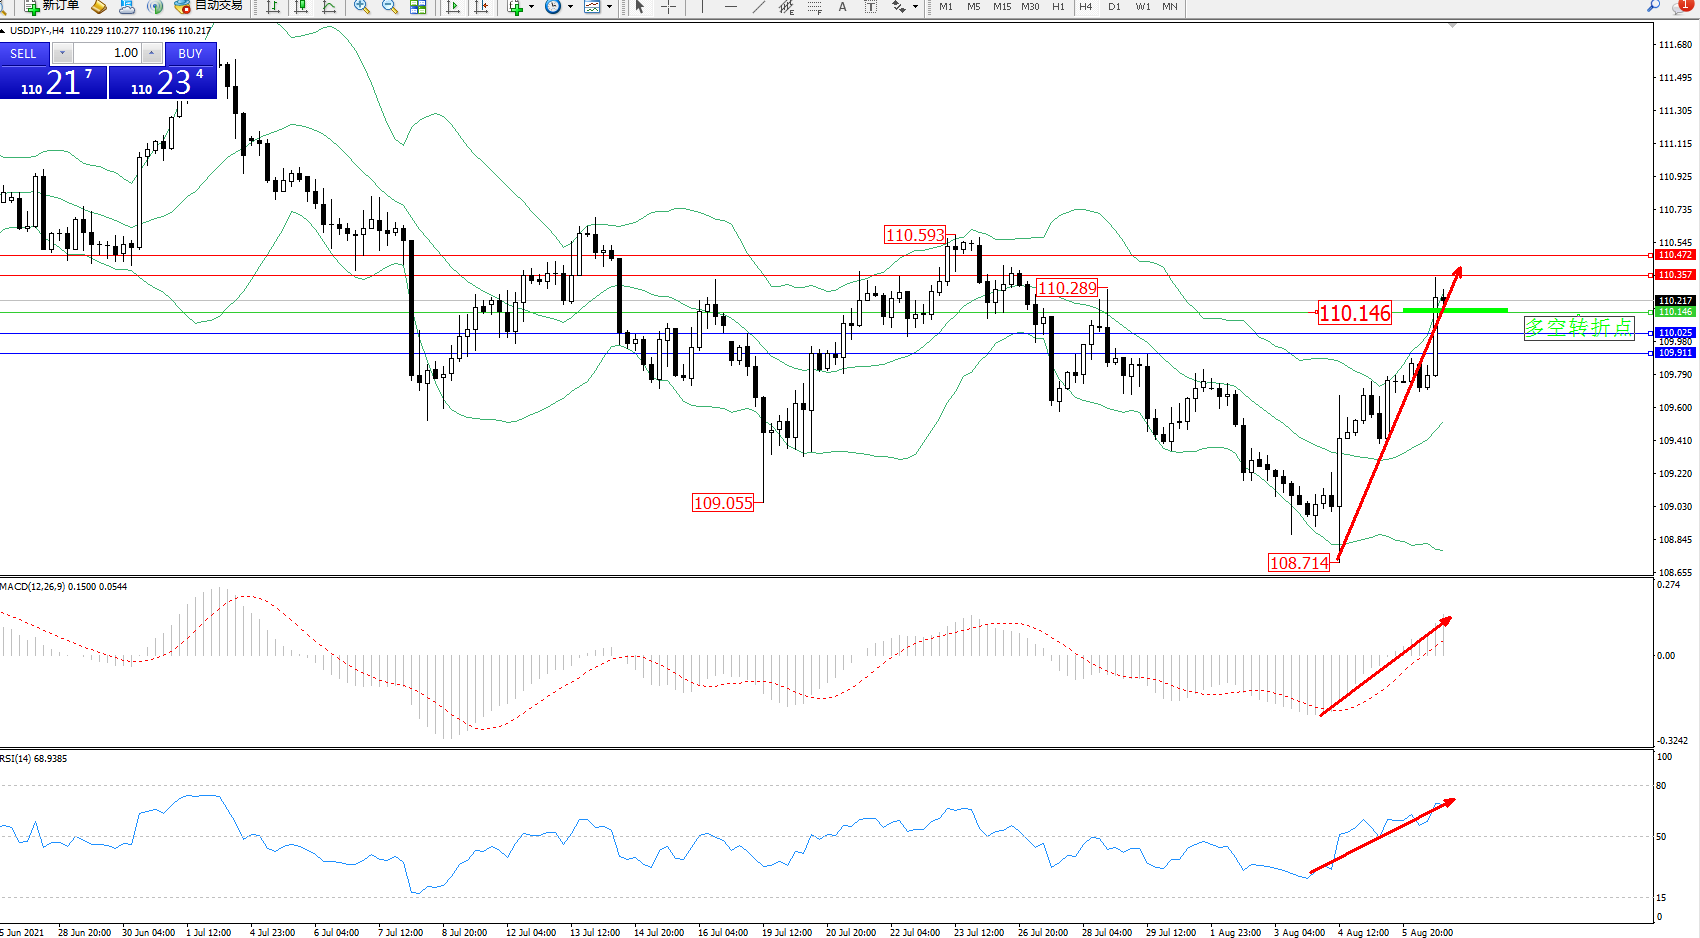Toggle the chart shift button

pos(482,7)
